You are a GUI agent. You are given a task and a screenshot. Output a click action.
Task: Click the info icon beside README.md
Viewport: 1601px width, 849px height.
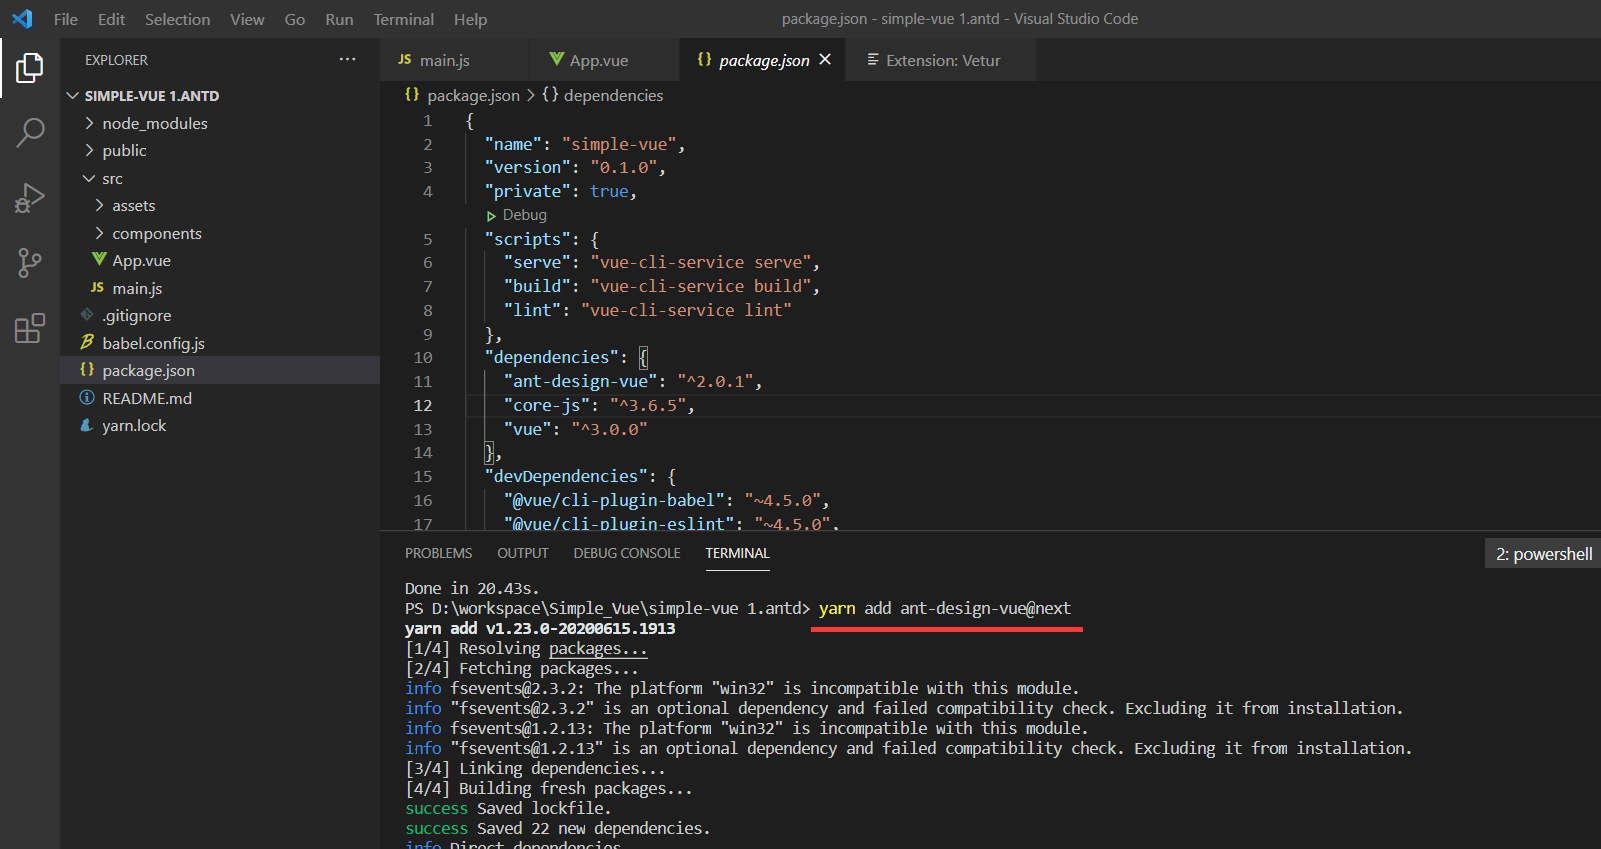coord(87,398)
